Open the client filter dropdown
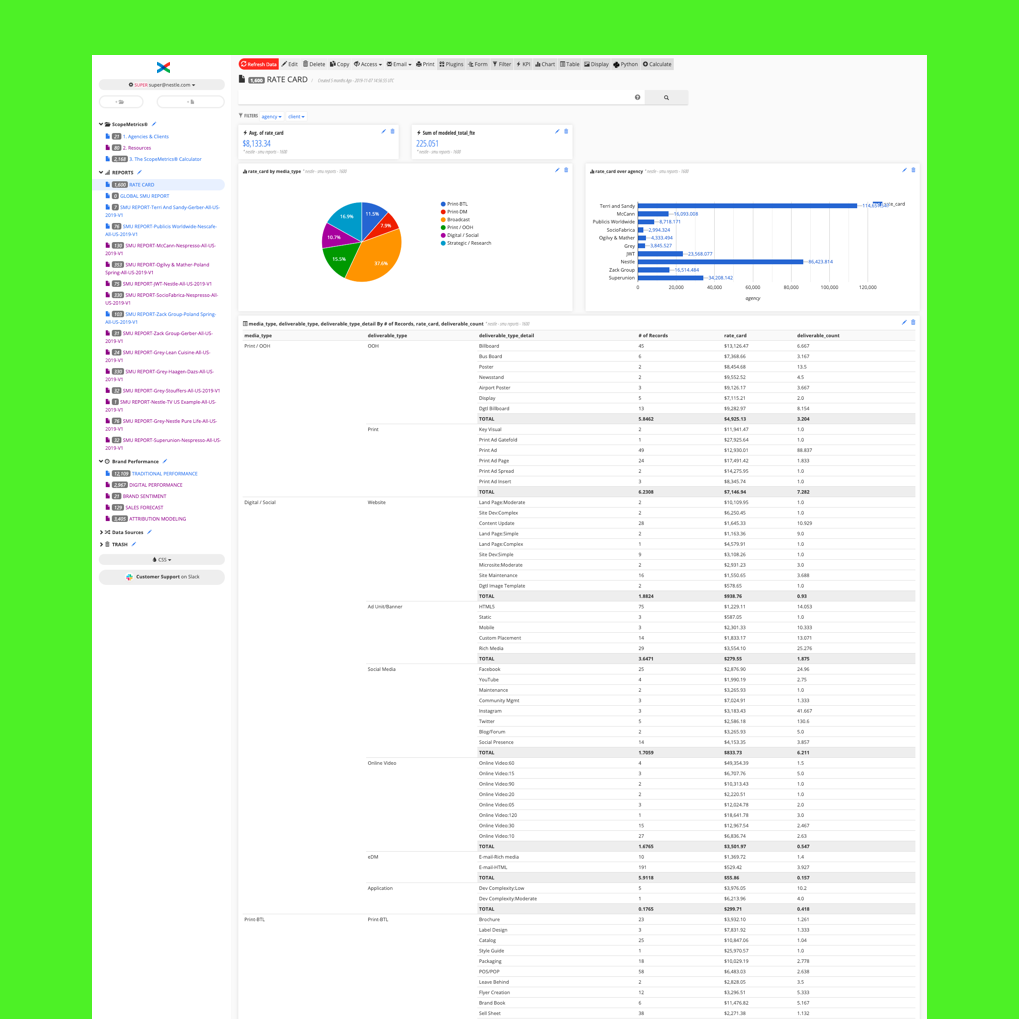The height and width of the screenshot is (1019, 1019). click(x=296, y=116)
